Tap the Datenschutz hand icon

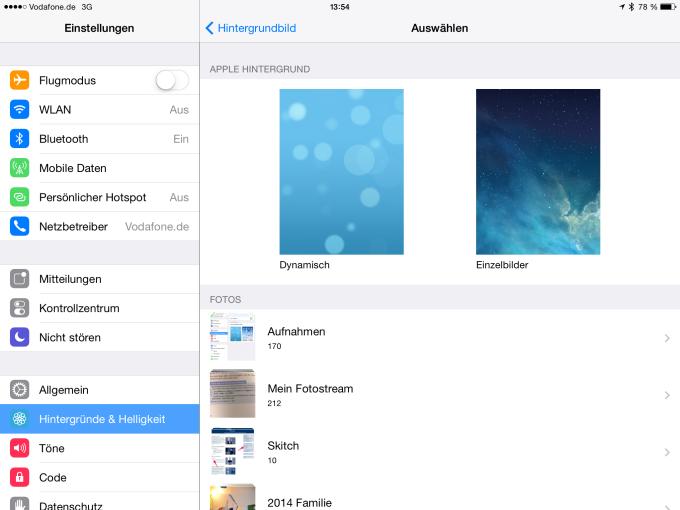[20, 503]
